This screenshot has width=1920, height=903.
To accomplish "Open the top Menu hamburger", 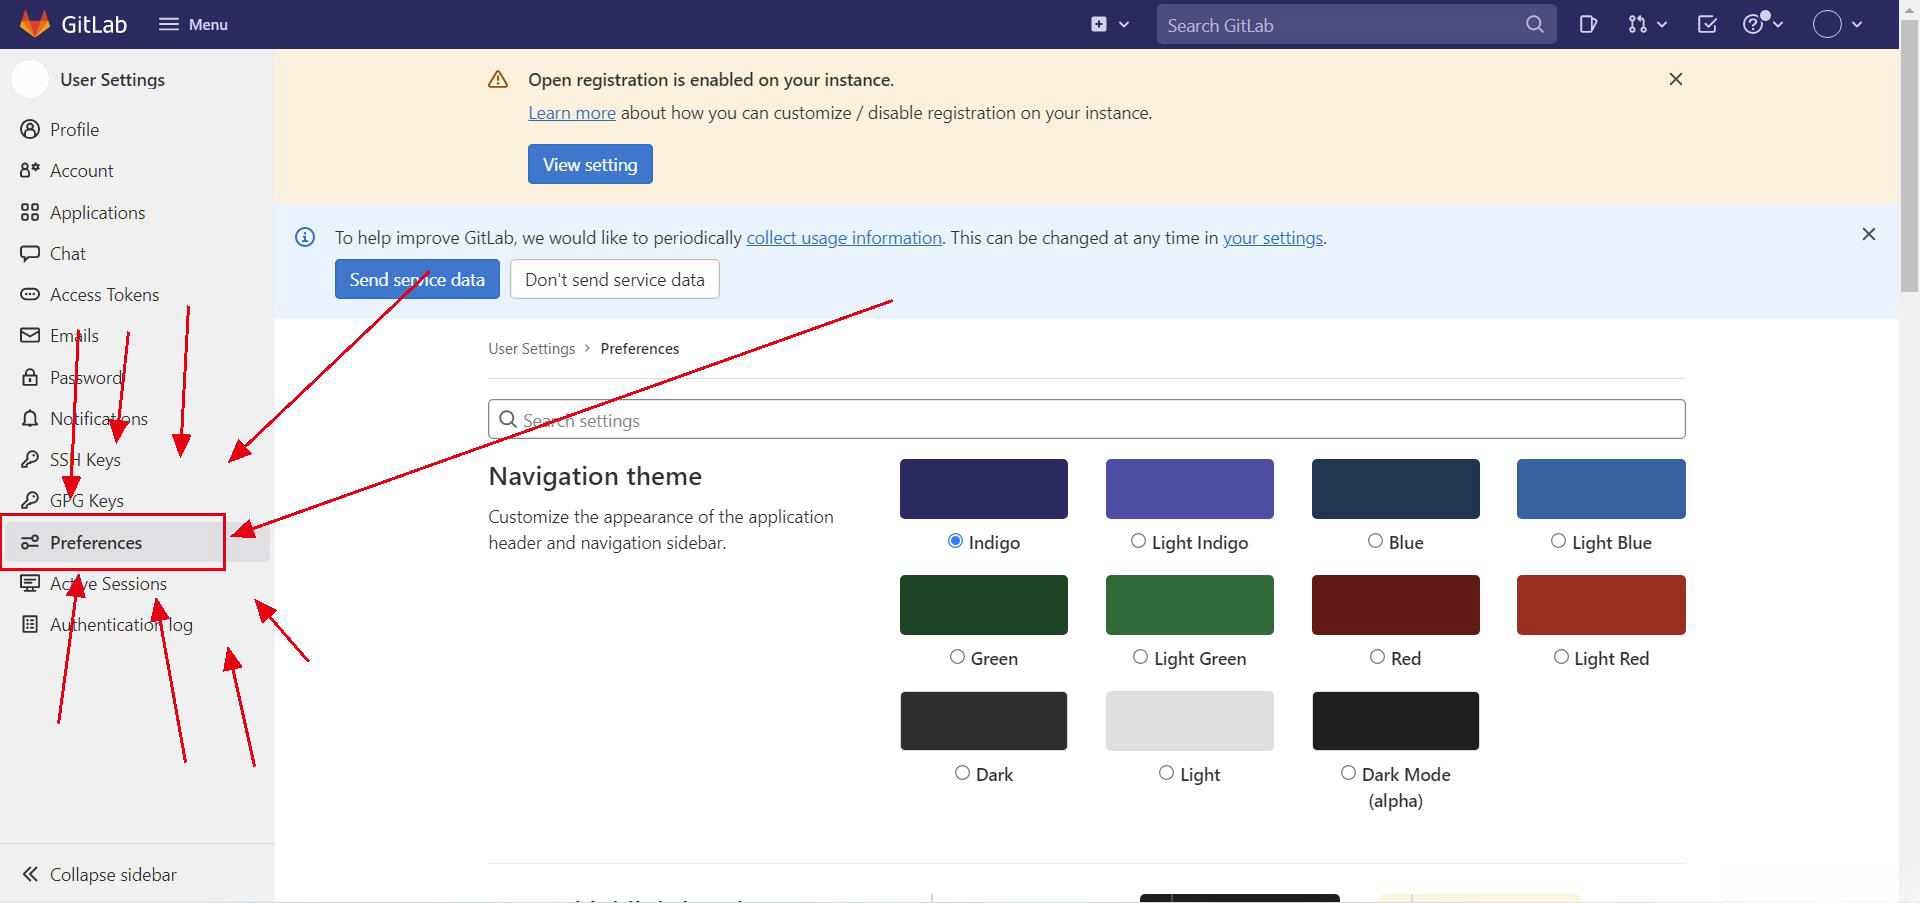I will tap(193, 25).
